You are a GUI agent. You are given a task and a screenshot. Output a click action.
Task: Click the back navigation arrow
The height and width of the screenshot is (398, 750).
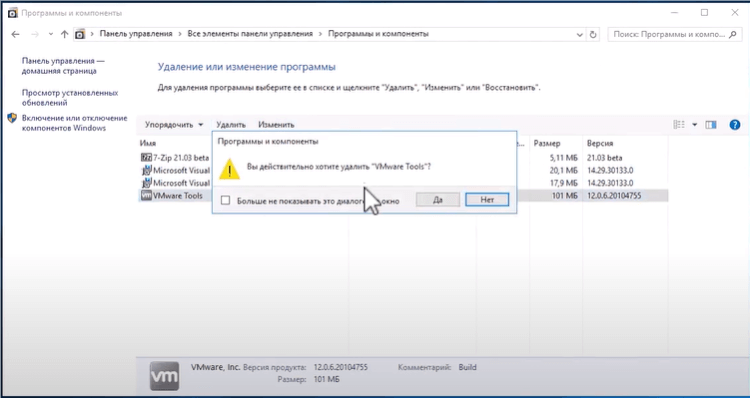coord(15,34)
